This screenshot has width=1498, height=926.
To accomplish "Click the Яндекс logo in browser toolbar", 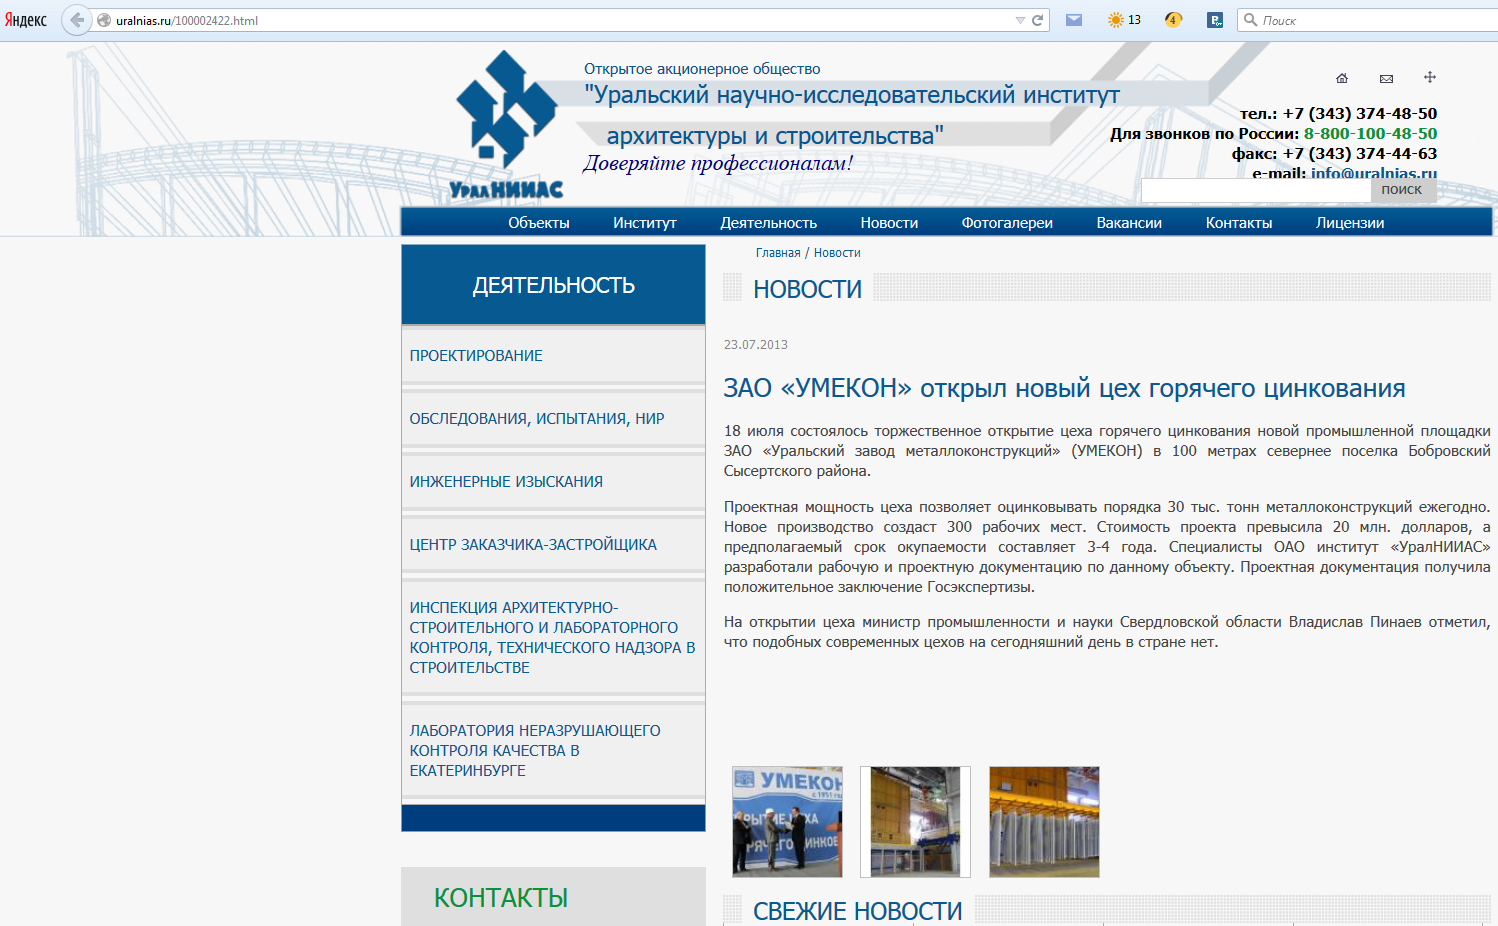I will coord(26,20).
